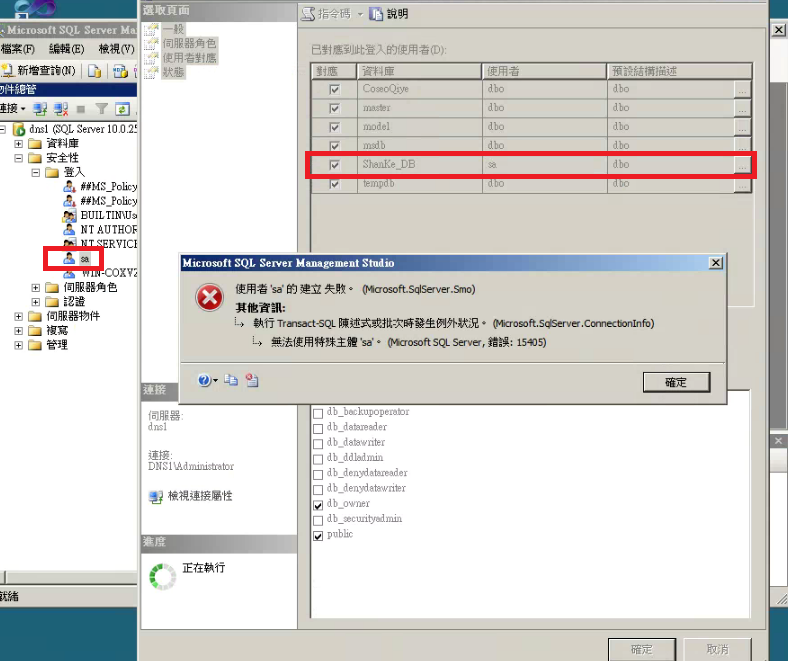
Task: Click the help icon in error dialog
Action: (x=204, y=380)
